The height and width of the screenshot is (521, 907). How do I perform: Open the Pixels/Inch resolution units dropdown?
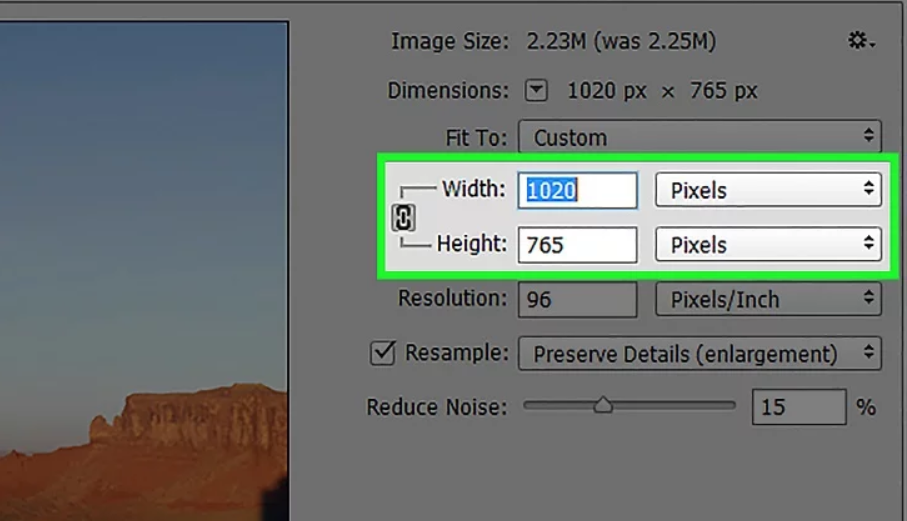767,300
